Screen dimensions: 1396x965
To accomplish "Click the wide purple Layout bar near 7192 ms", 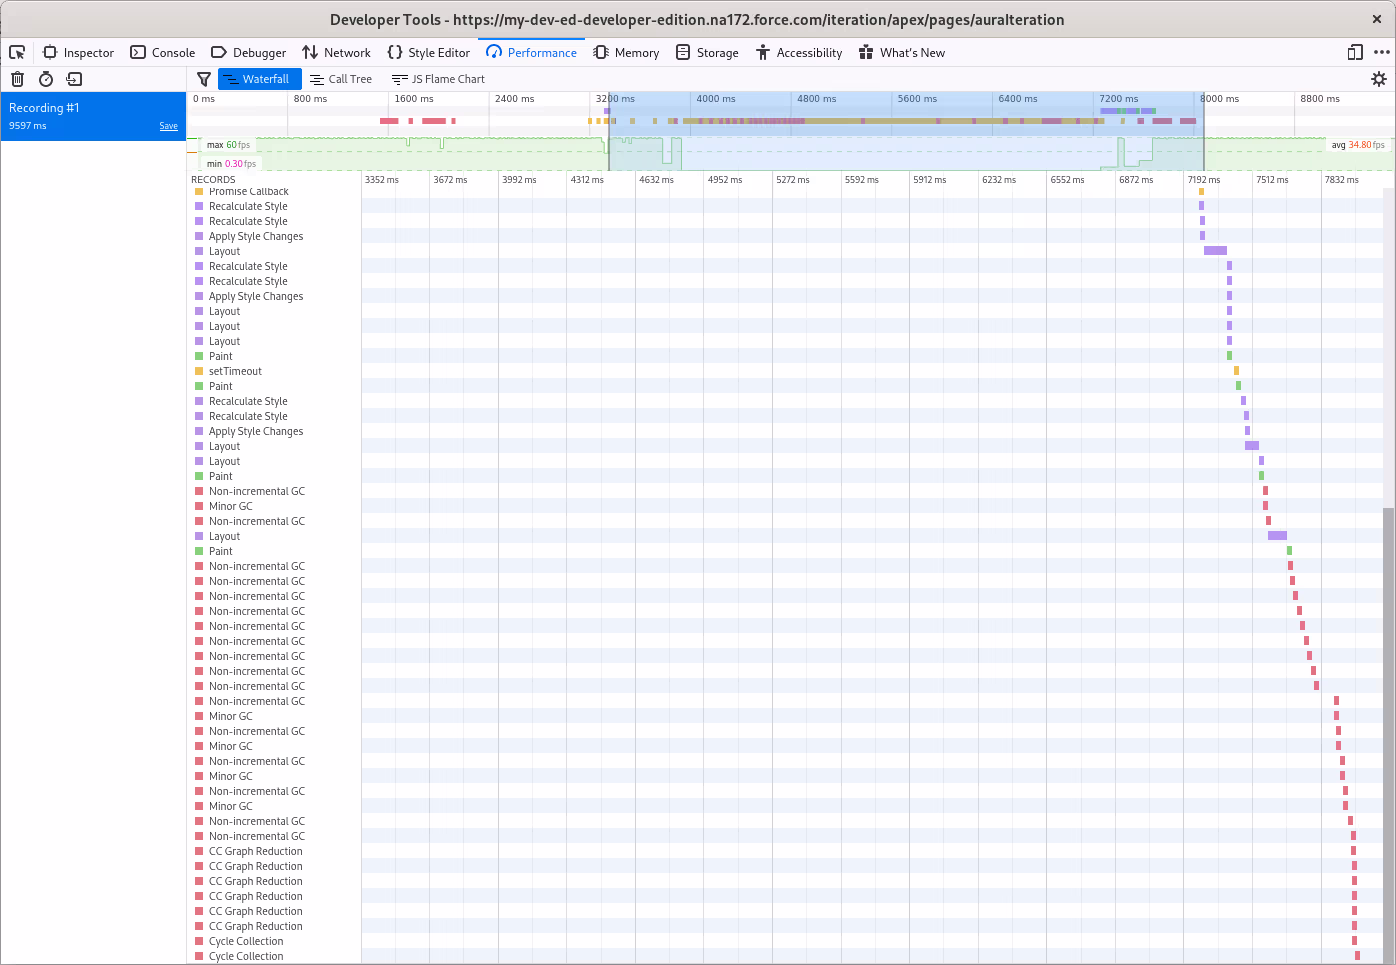I will click(x=1215, y=251).
